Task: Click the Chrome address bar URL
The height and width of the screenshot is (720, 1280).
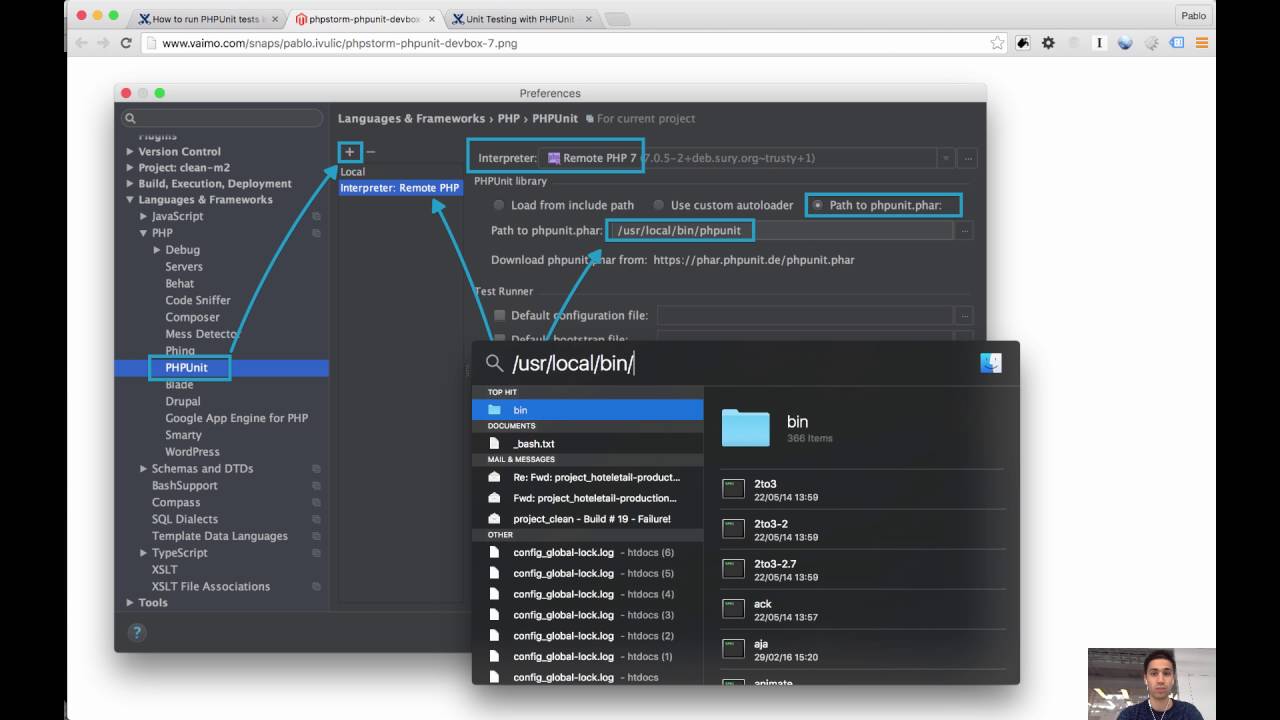Action: pos(339,43)
